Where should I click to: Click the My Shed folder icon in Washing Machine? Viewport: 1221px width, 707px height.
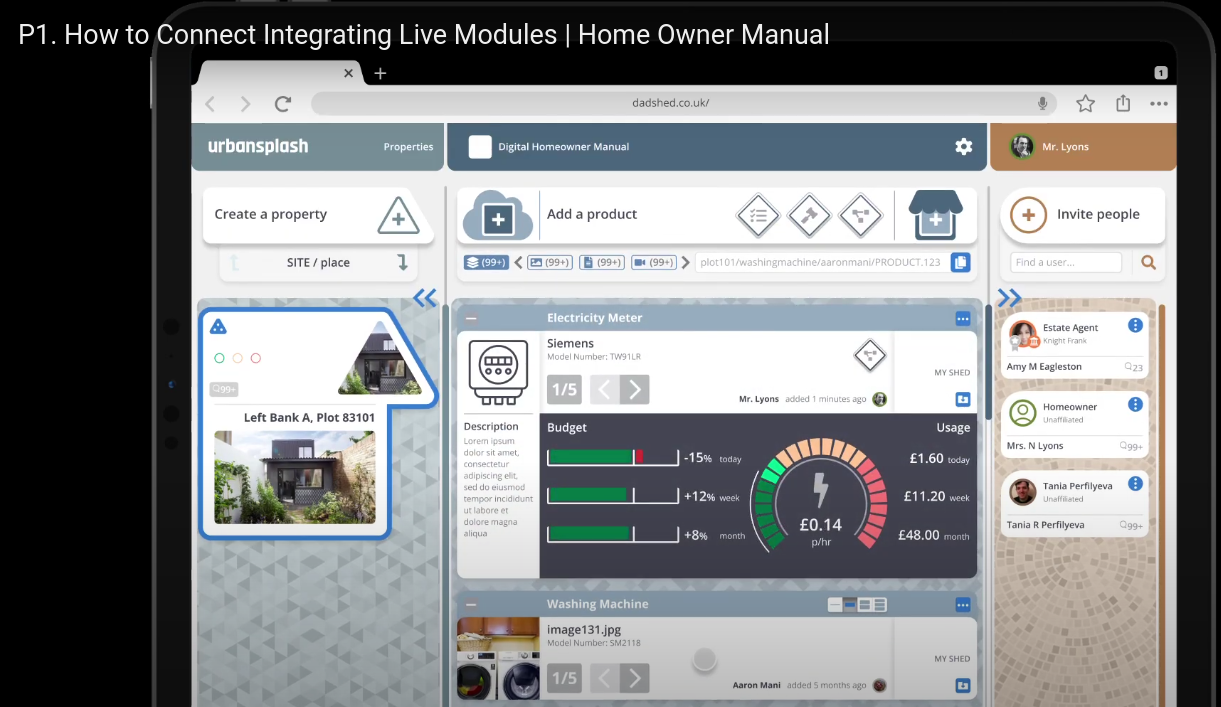(962, 685)
